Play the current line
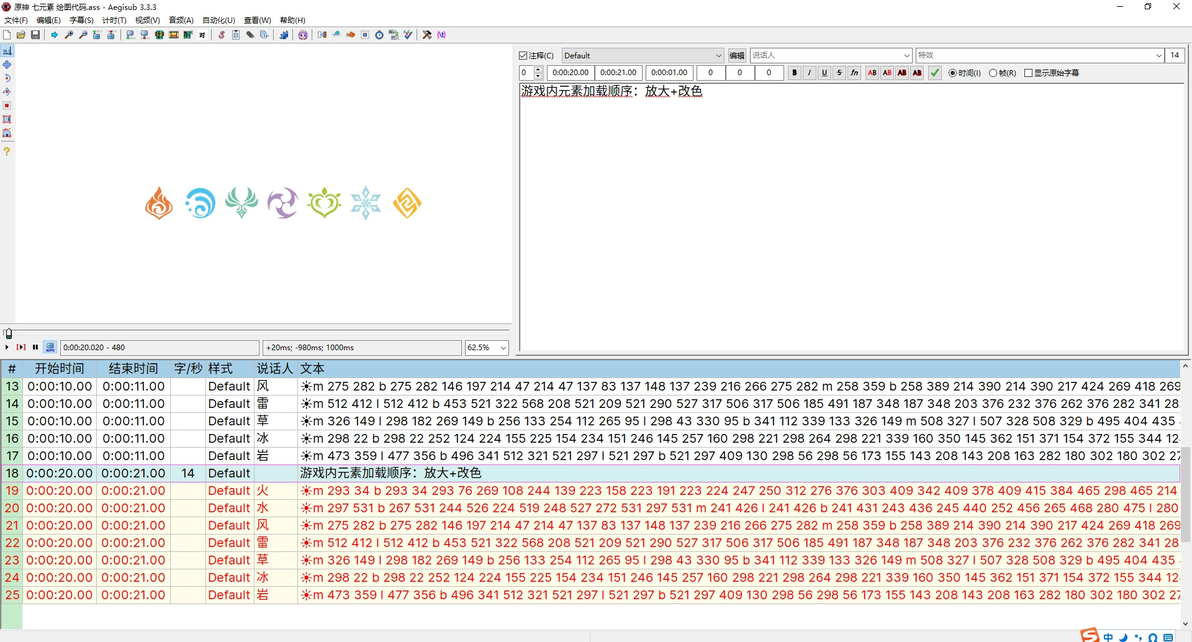 [x=21, y=347]
